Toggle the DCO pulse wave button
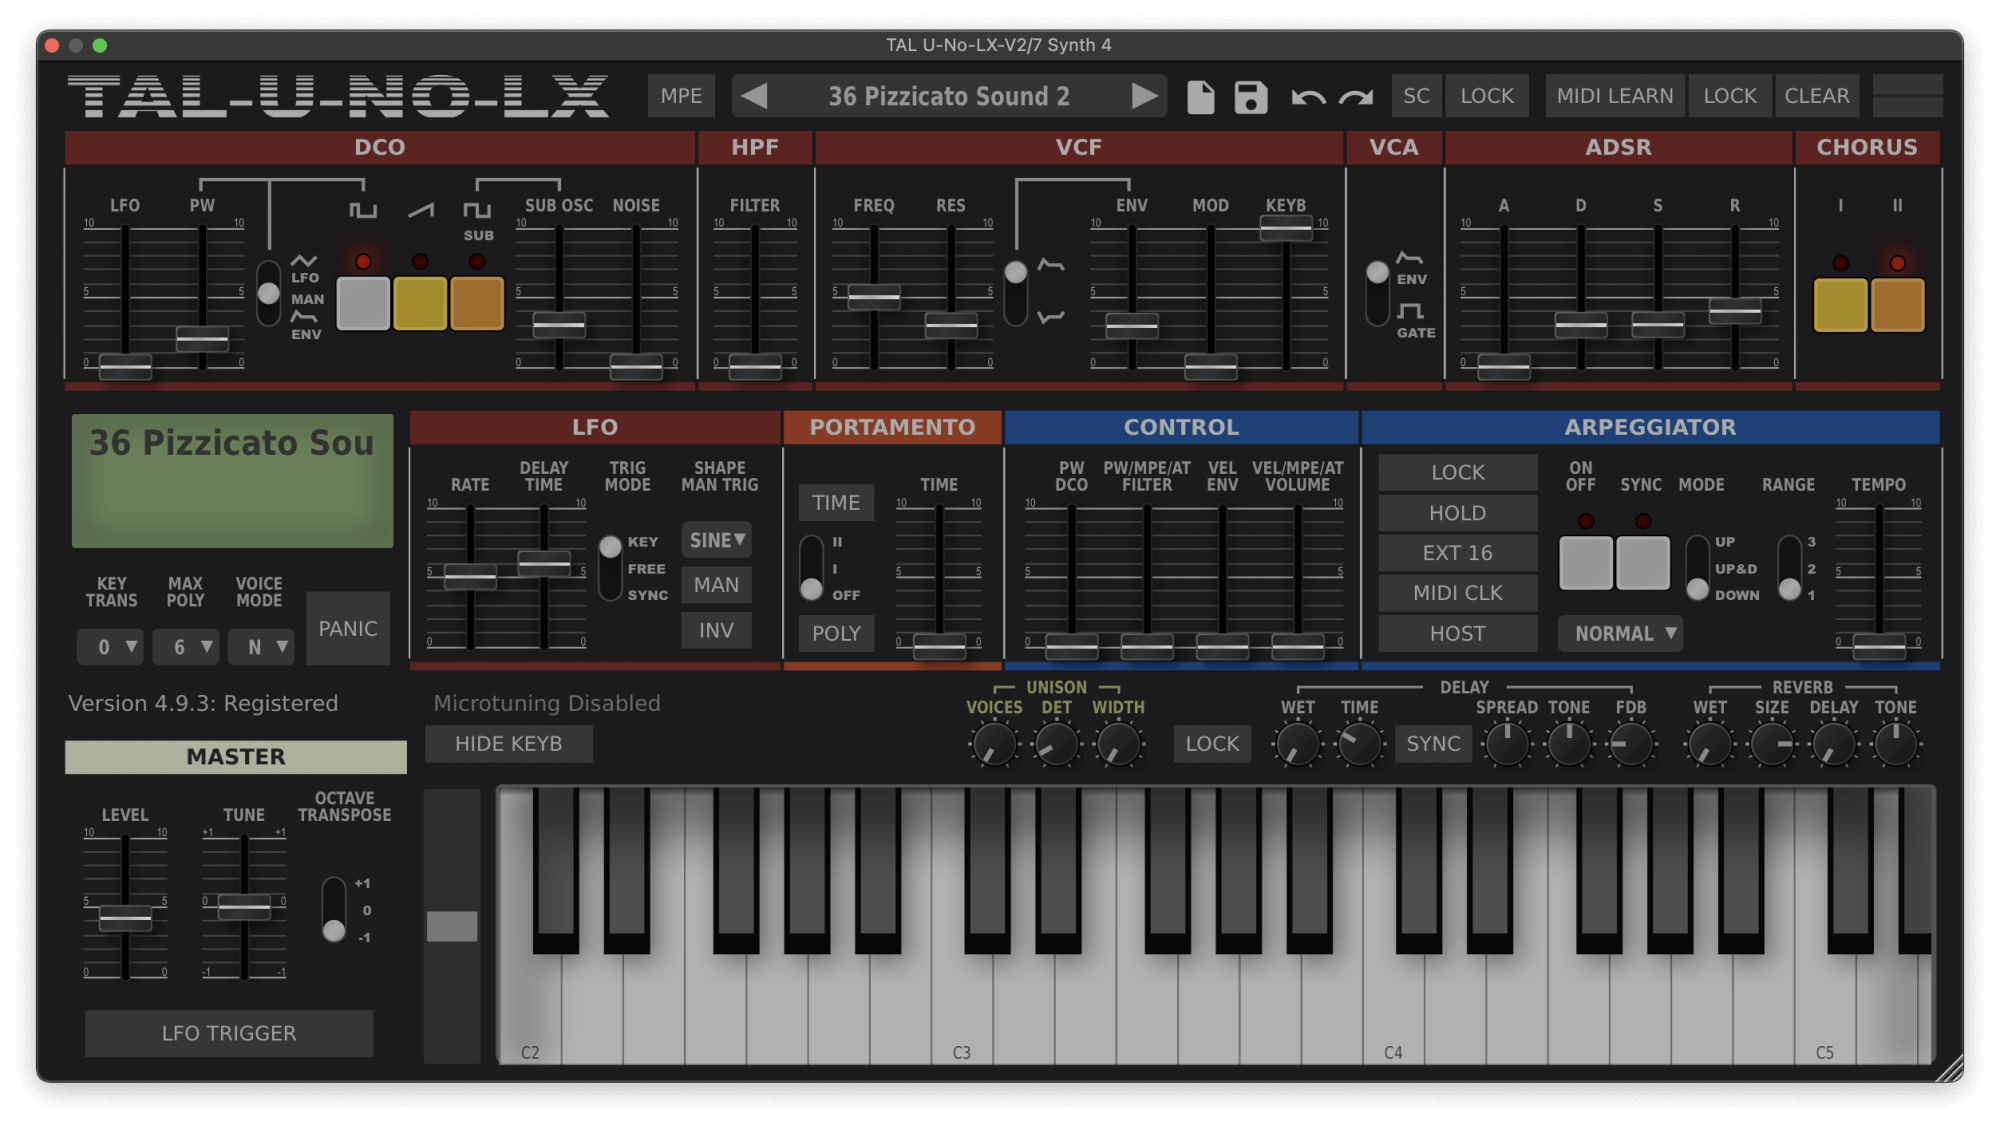Image resolution: width=2000 pixels, height=1125 pixels. [363, 304]
